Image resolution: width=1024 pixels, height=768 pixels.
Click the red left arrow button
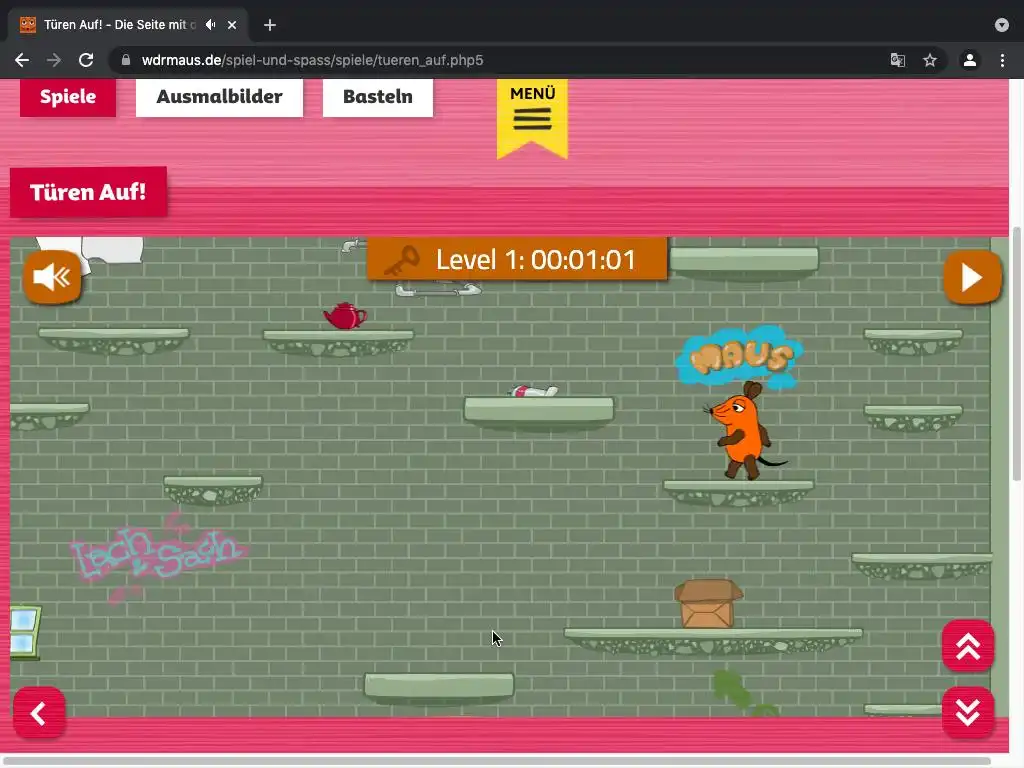(39, 712)
